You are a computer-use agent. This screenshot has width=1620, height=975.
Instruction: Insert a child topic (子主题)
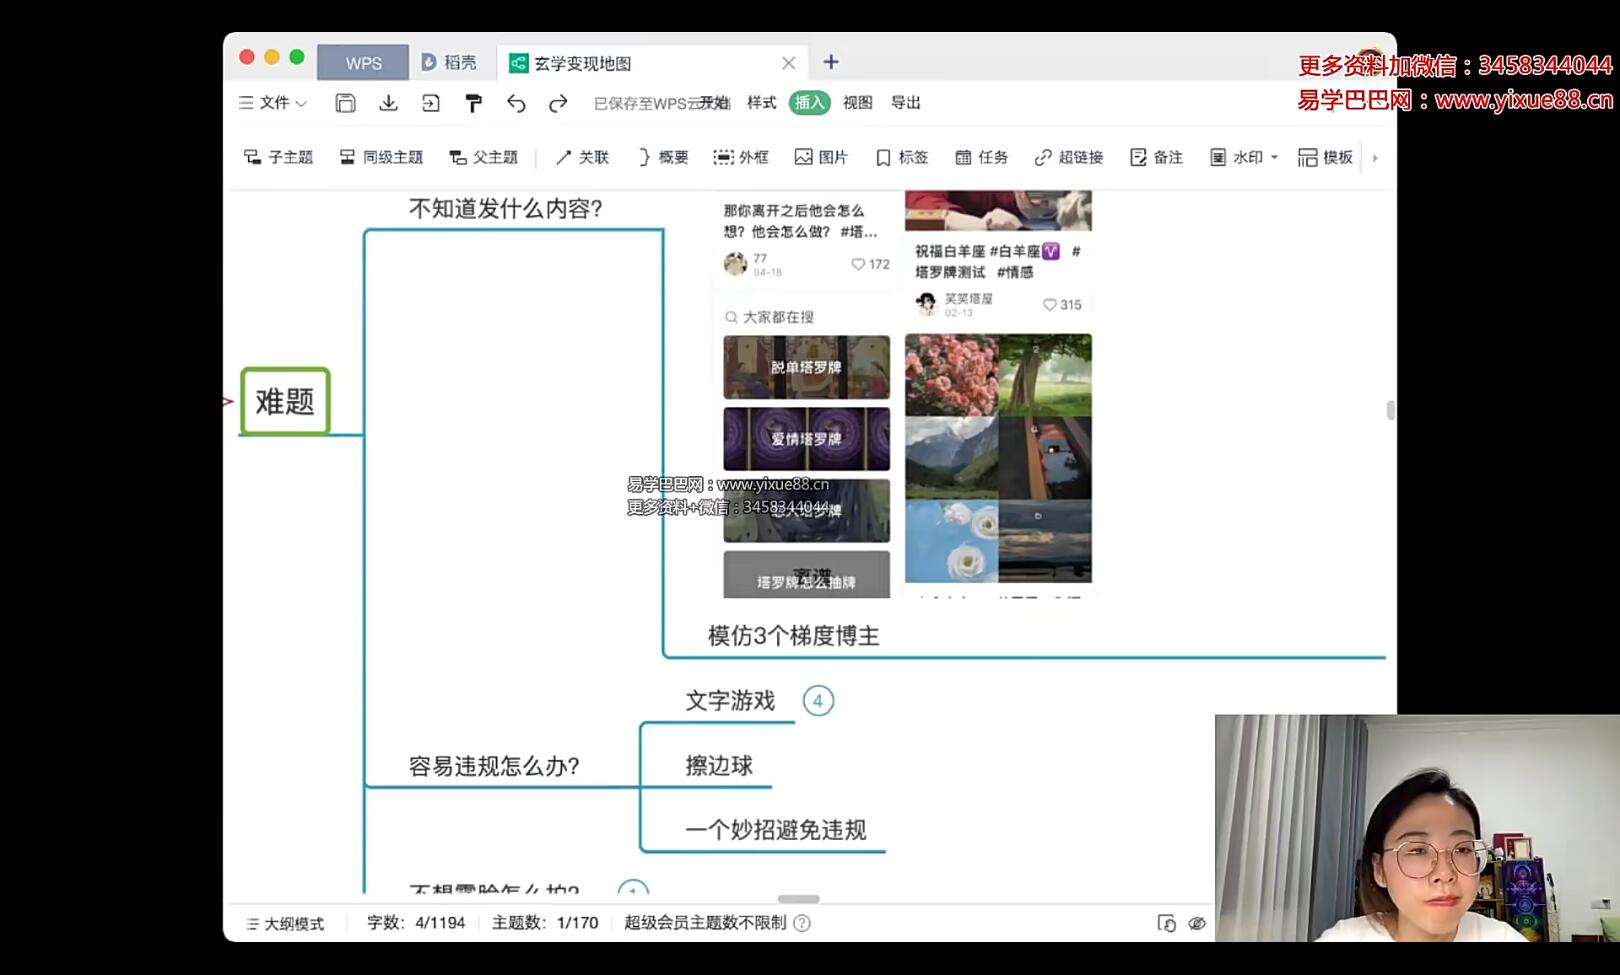(278, 157)
